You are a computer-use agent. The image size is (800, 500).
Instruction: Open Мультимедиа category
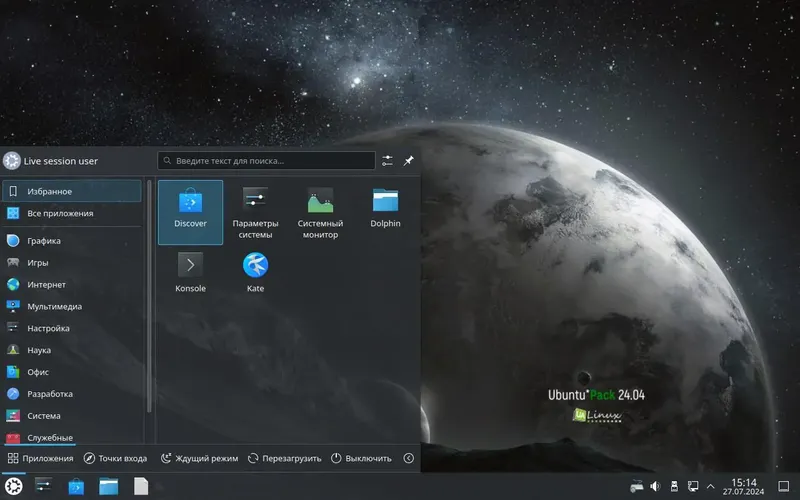(72, 307)
